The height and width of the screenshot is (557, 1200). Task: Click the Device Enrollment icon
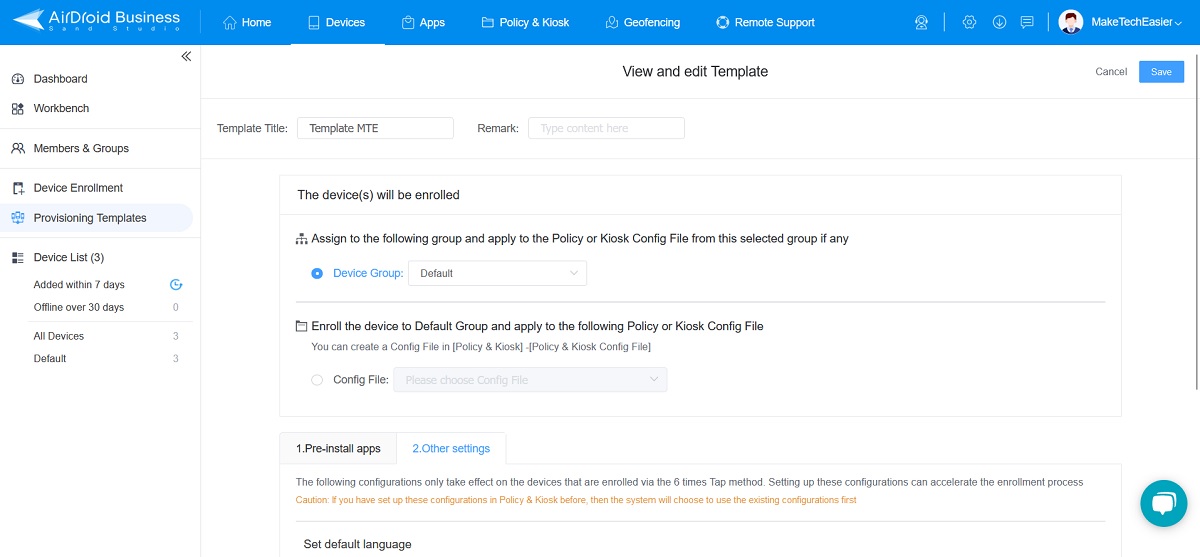pyautogui.click(x=18, y=188)
